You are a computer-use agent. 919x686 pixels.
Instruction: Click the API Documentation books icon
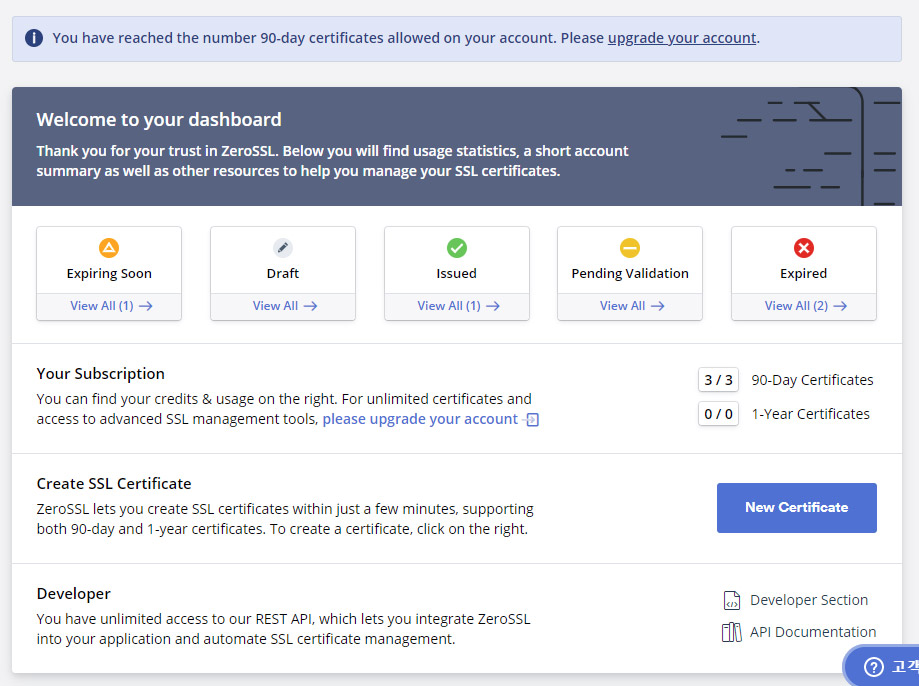731,632
